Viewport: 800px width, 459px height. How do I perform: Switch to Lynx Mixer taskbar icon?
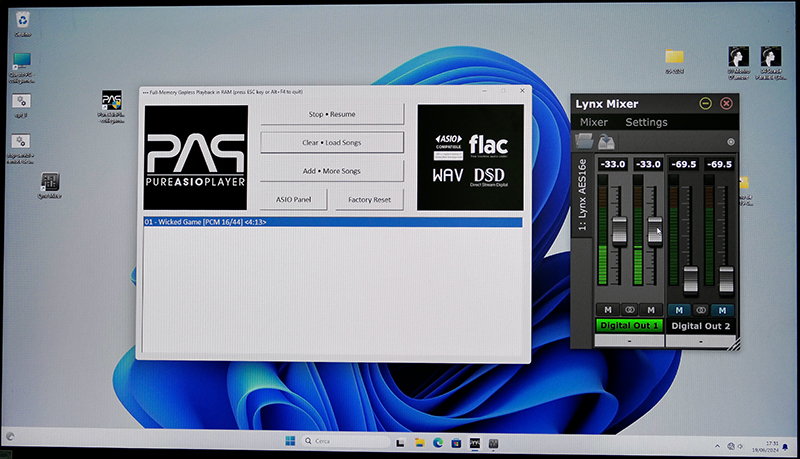click(x=493, y=444)
